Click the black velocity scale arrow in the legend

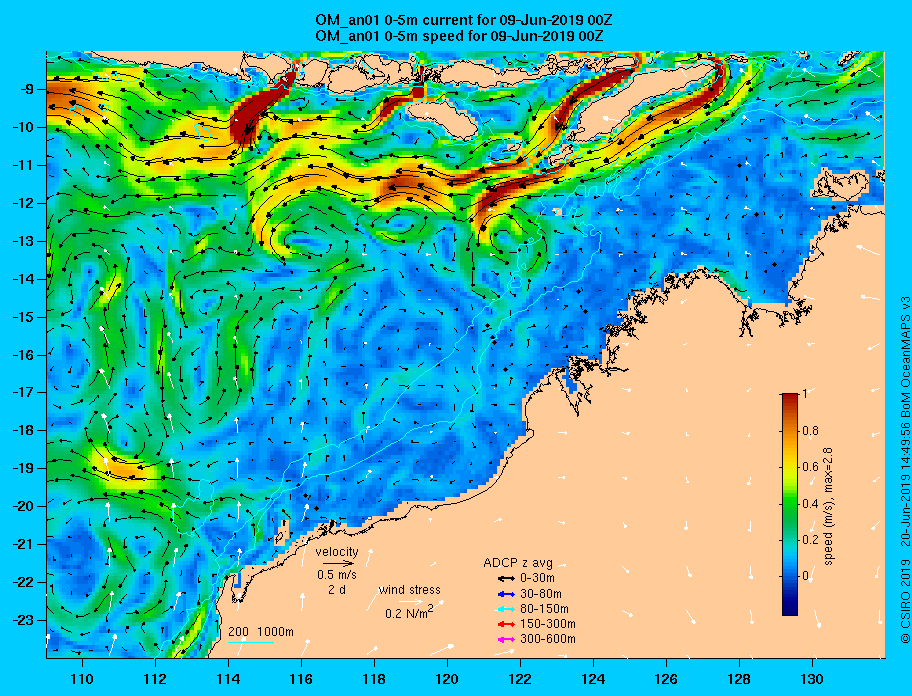coord(338,563)
